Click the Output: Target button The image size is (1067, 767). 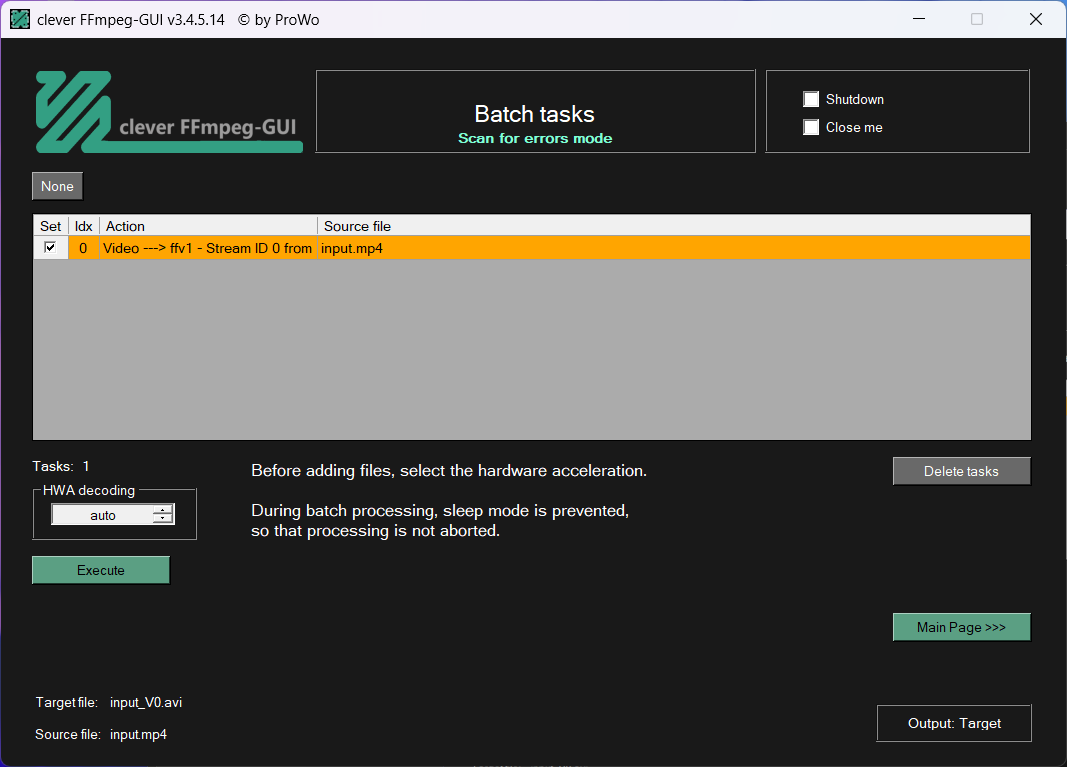tap(954, 723)
